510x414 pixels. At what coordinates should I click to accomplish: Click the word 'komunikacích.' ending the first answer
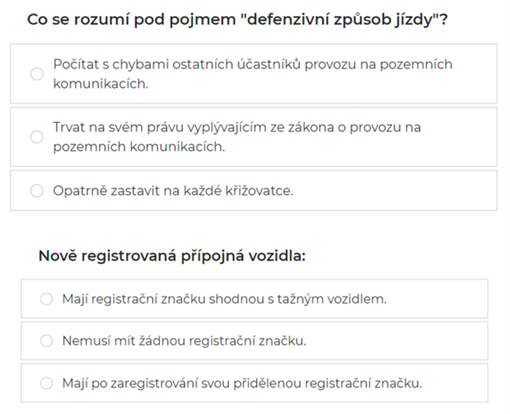(x=101, y=84)
